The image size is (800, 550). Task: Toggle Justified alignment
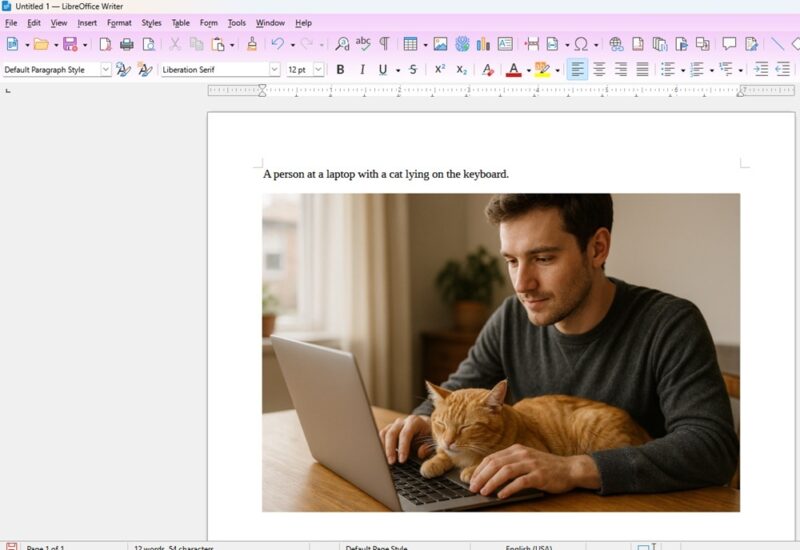642,70
